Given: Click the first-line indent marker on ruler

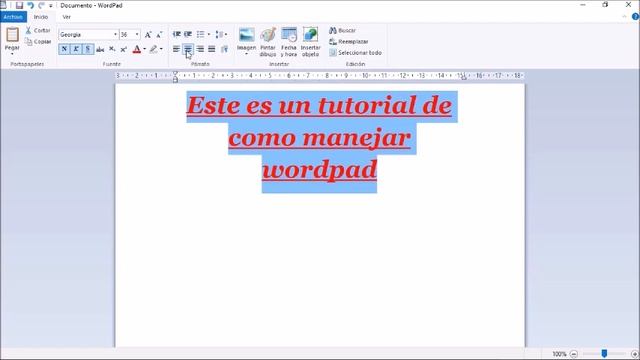Looking at the screenshot, I should pyautogui.click(x=176, y=73).
